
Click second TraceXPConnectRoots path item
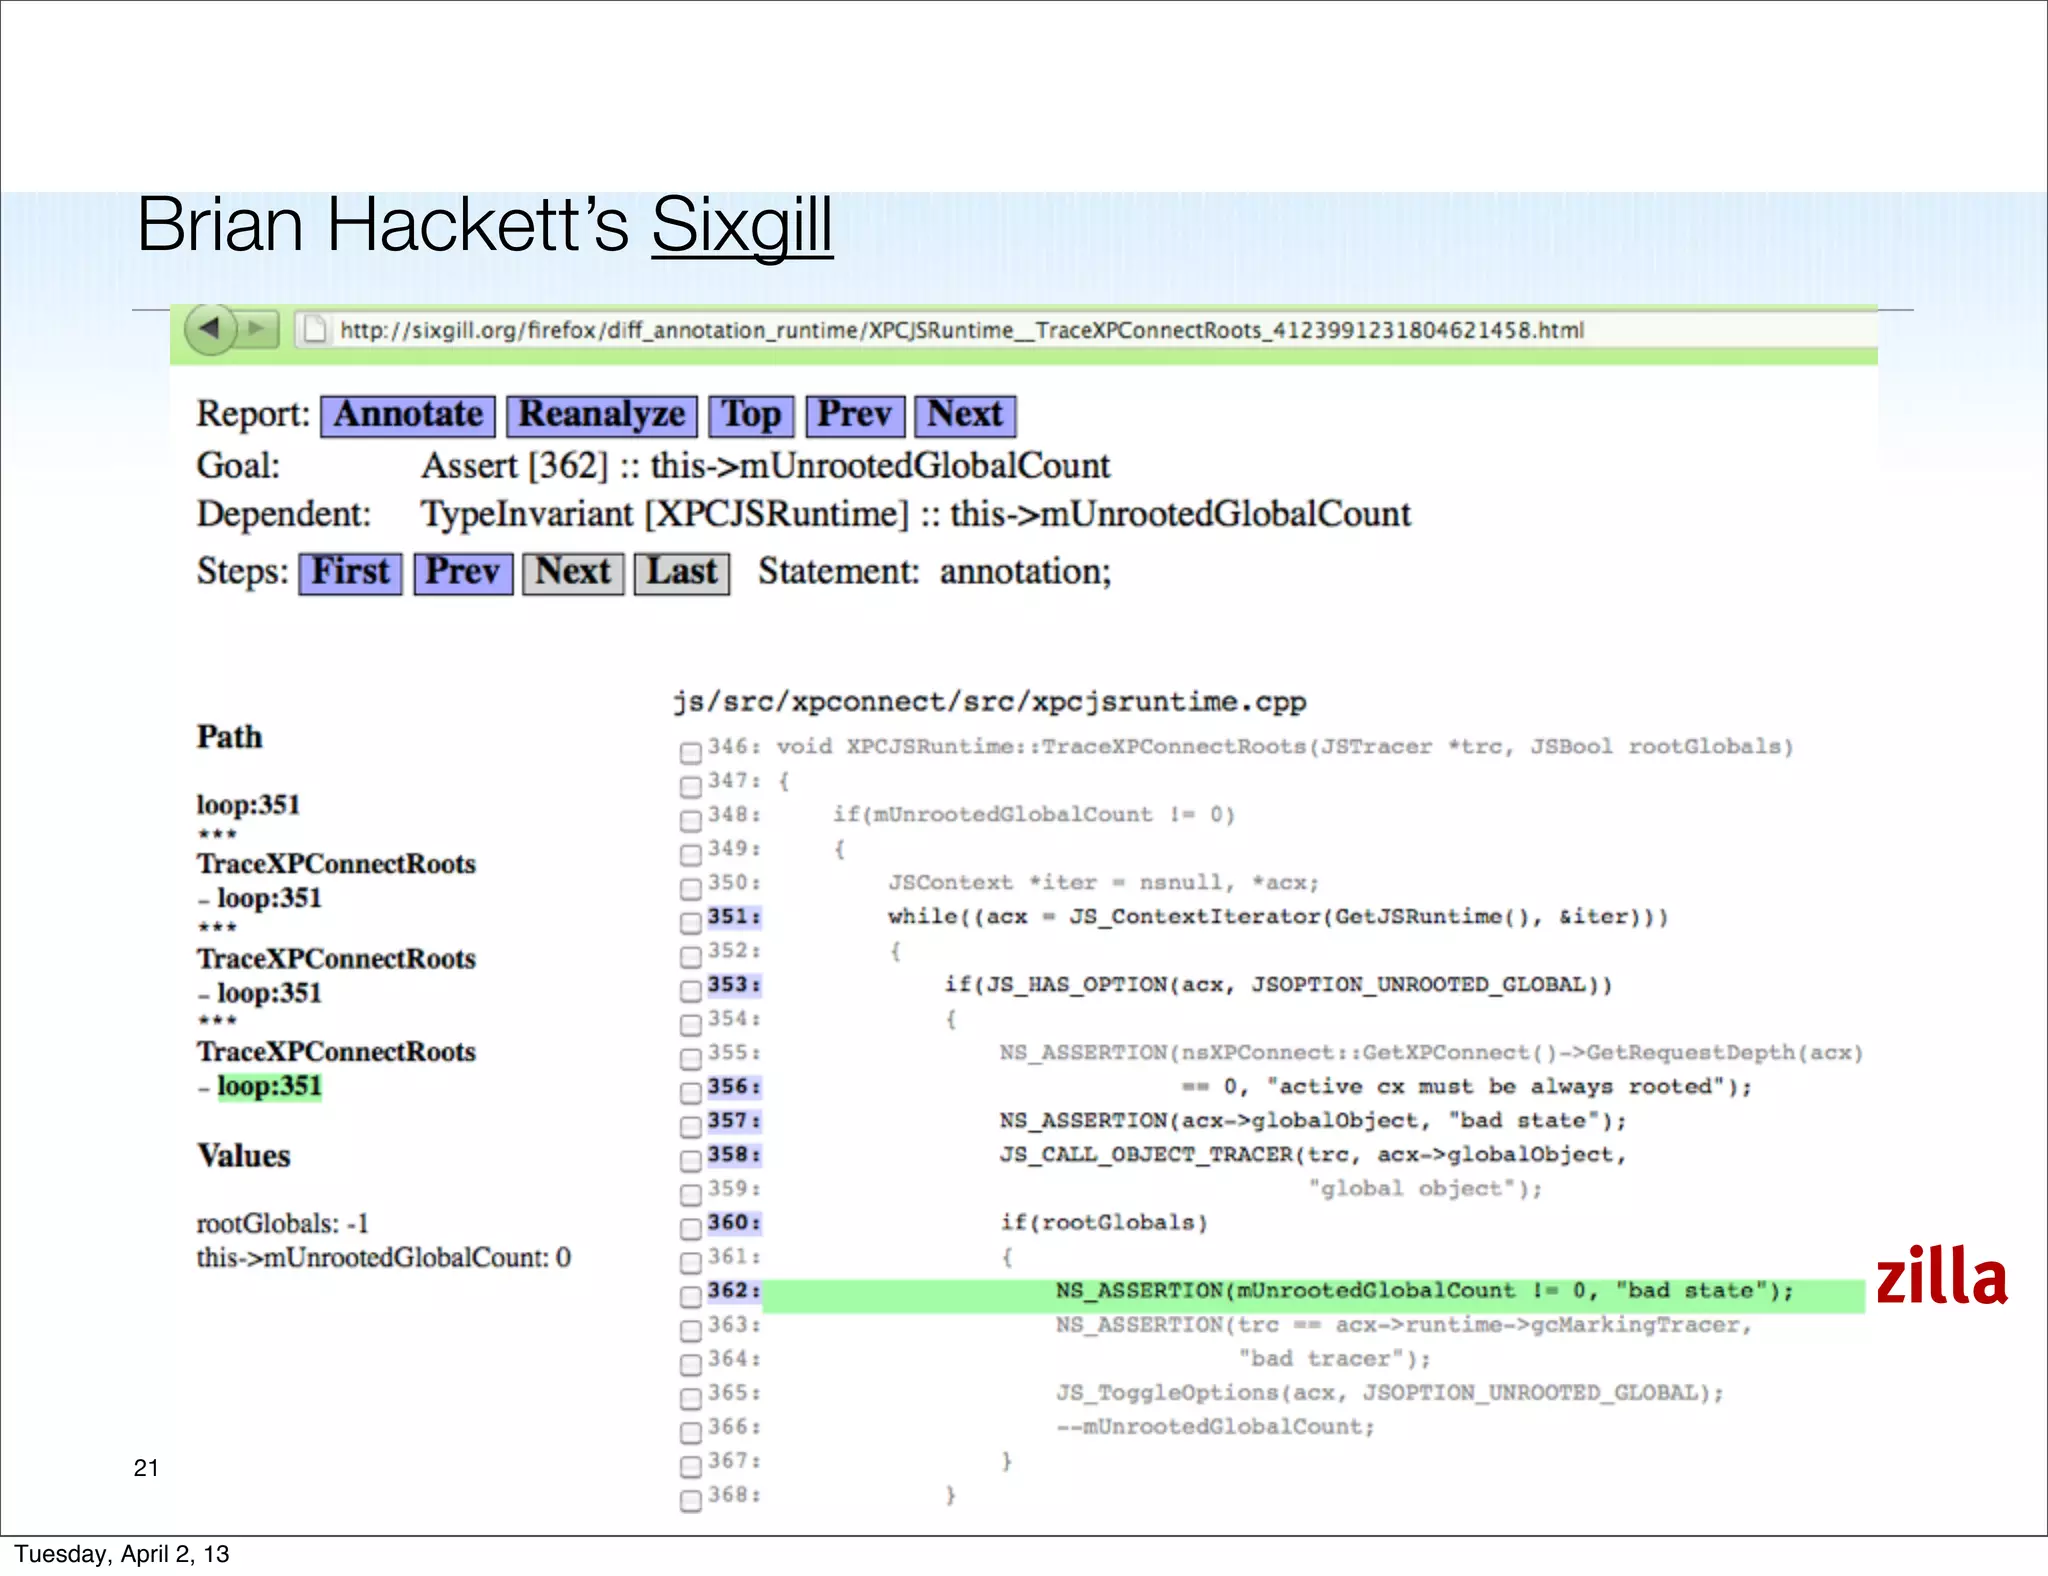336,959
